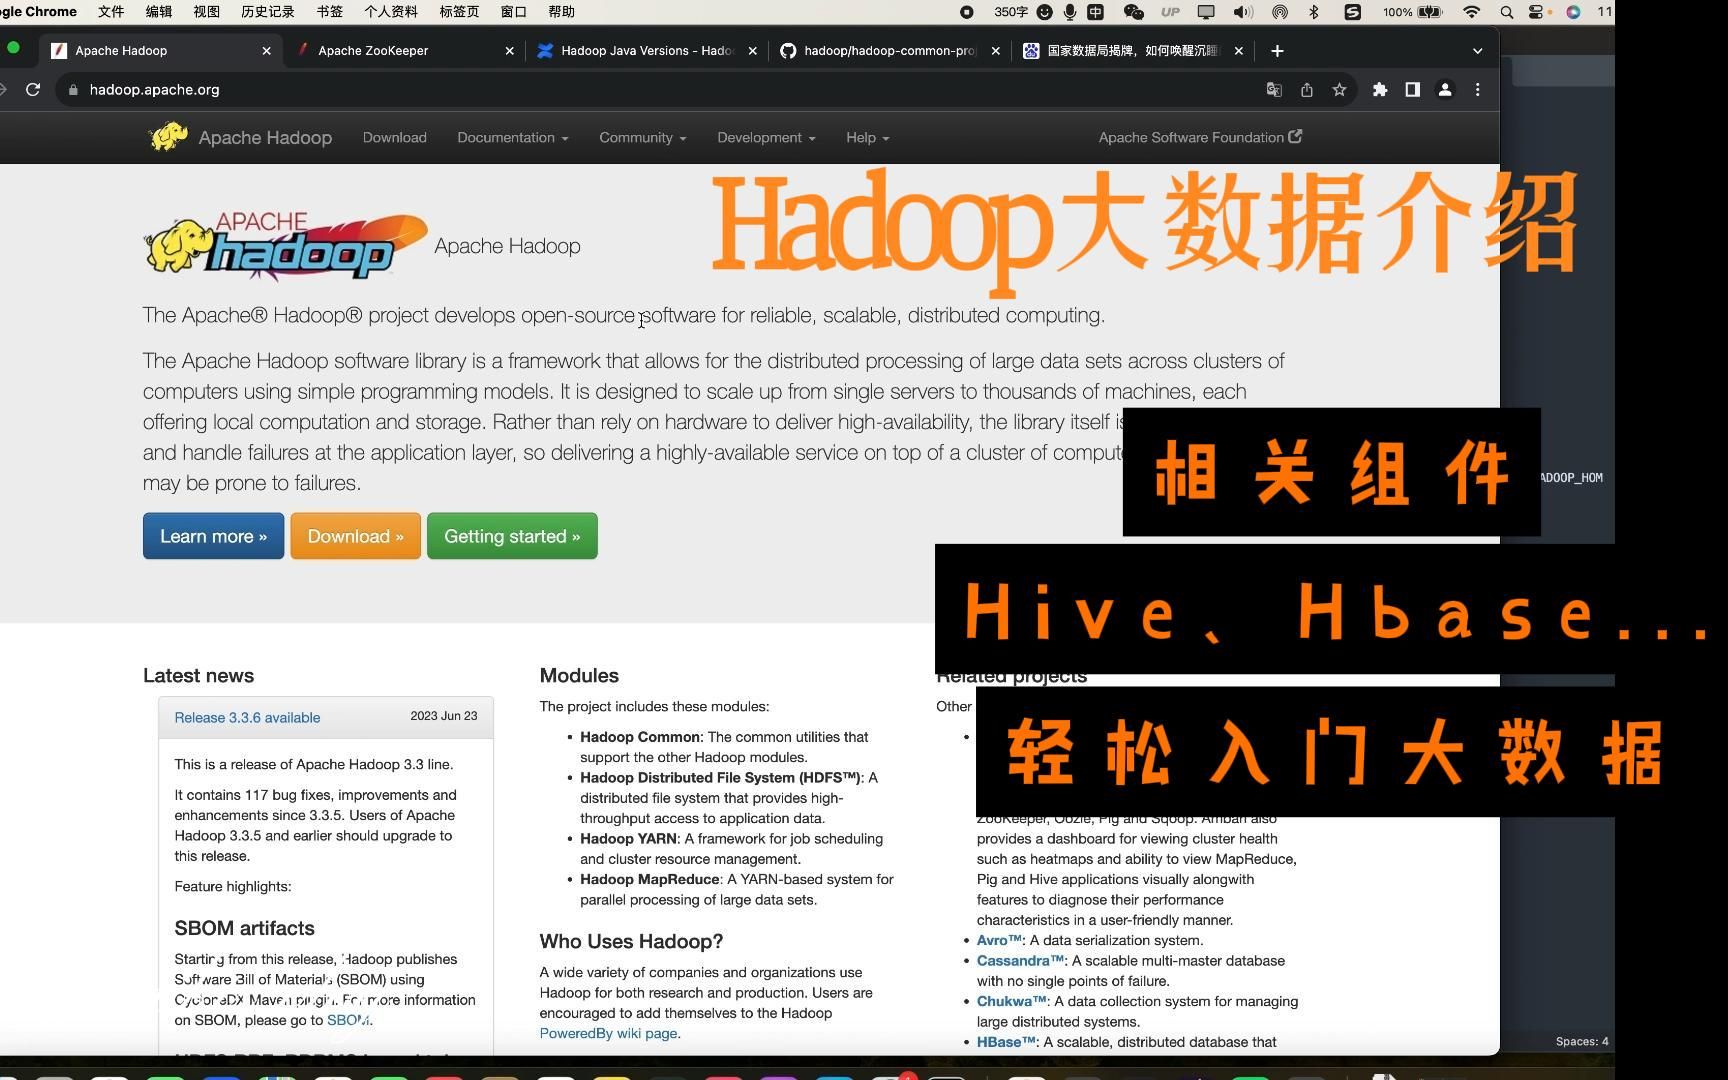Follow the SBOM link

(x=348, y=1020)
